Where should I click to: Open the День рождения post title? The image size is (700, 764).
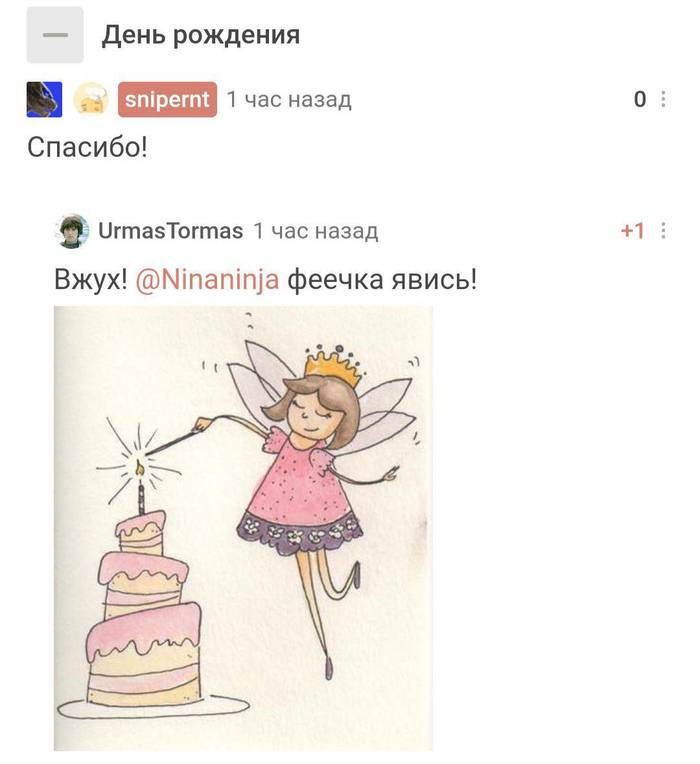click(201, 35)
